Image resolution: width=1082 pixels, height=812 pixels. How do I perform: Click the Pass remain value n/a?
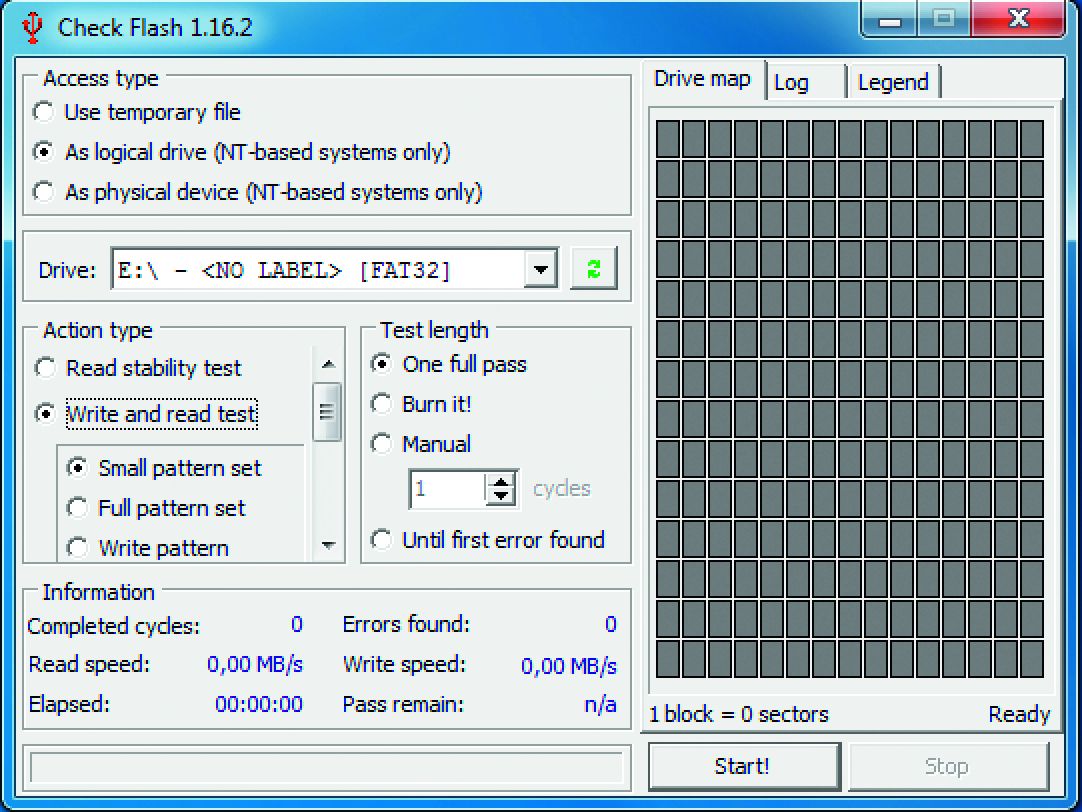(600, 704)
